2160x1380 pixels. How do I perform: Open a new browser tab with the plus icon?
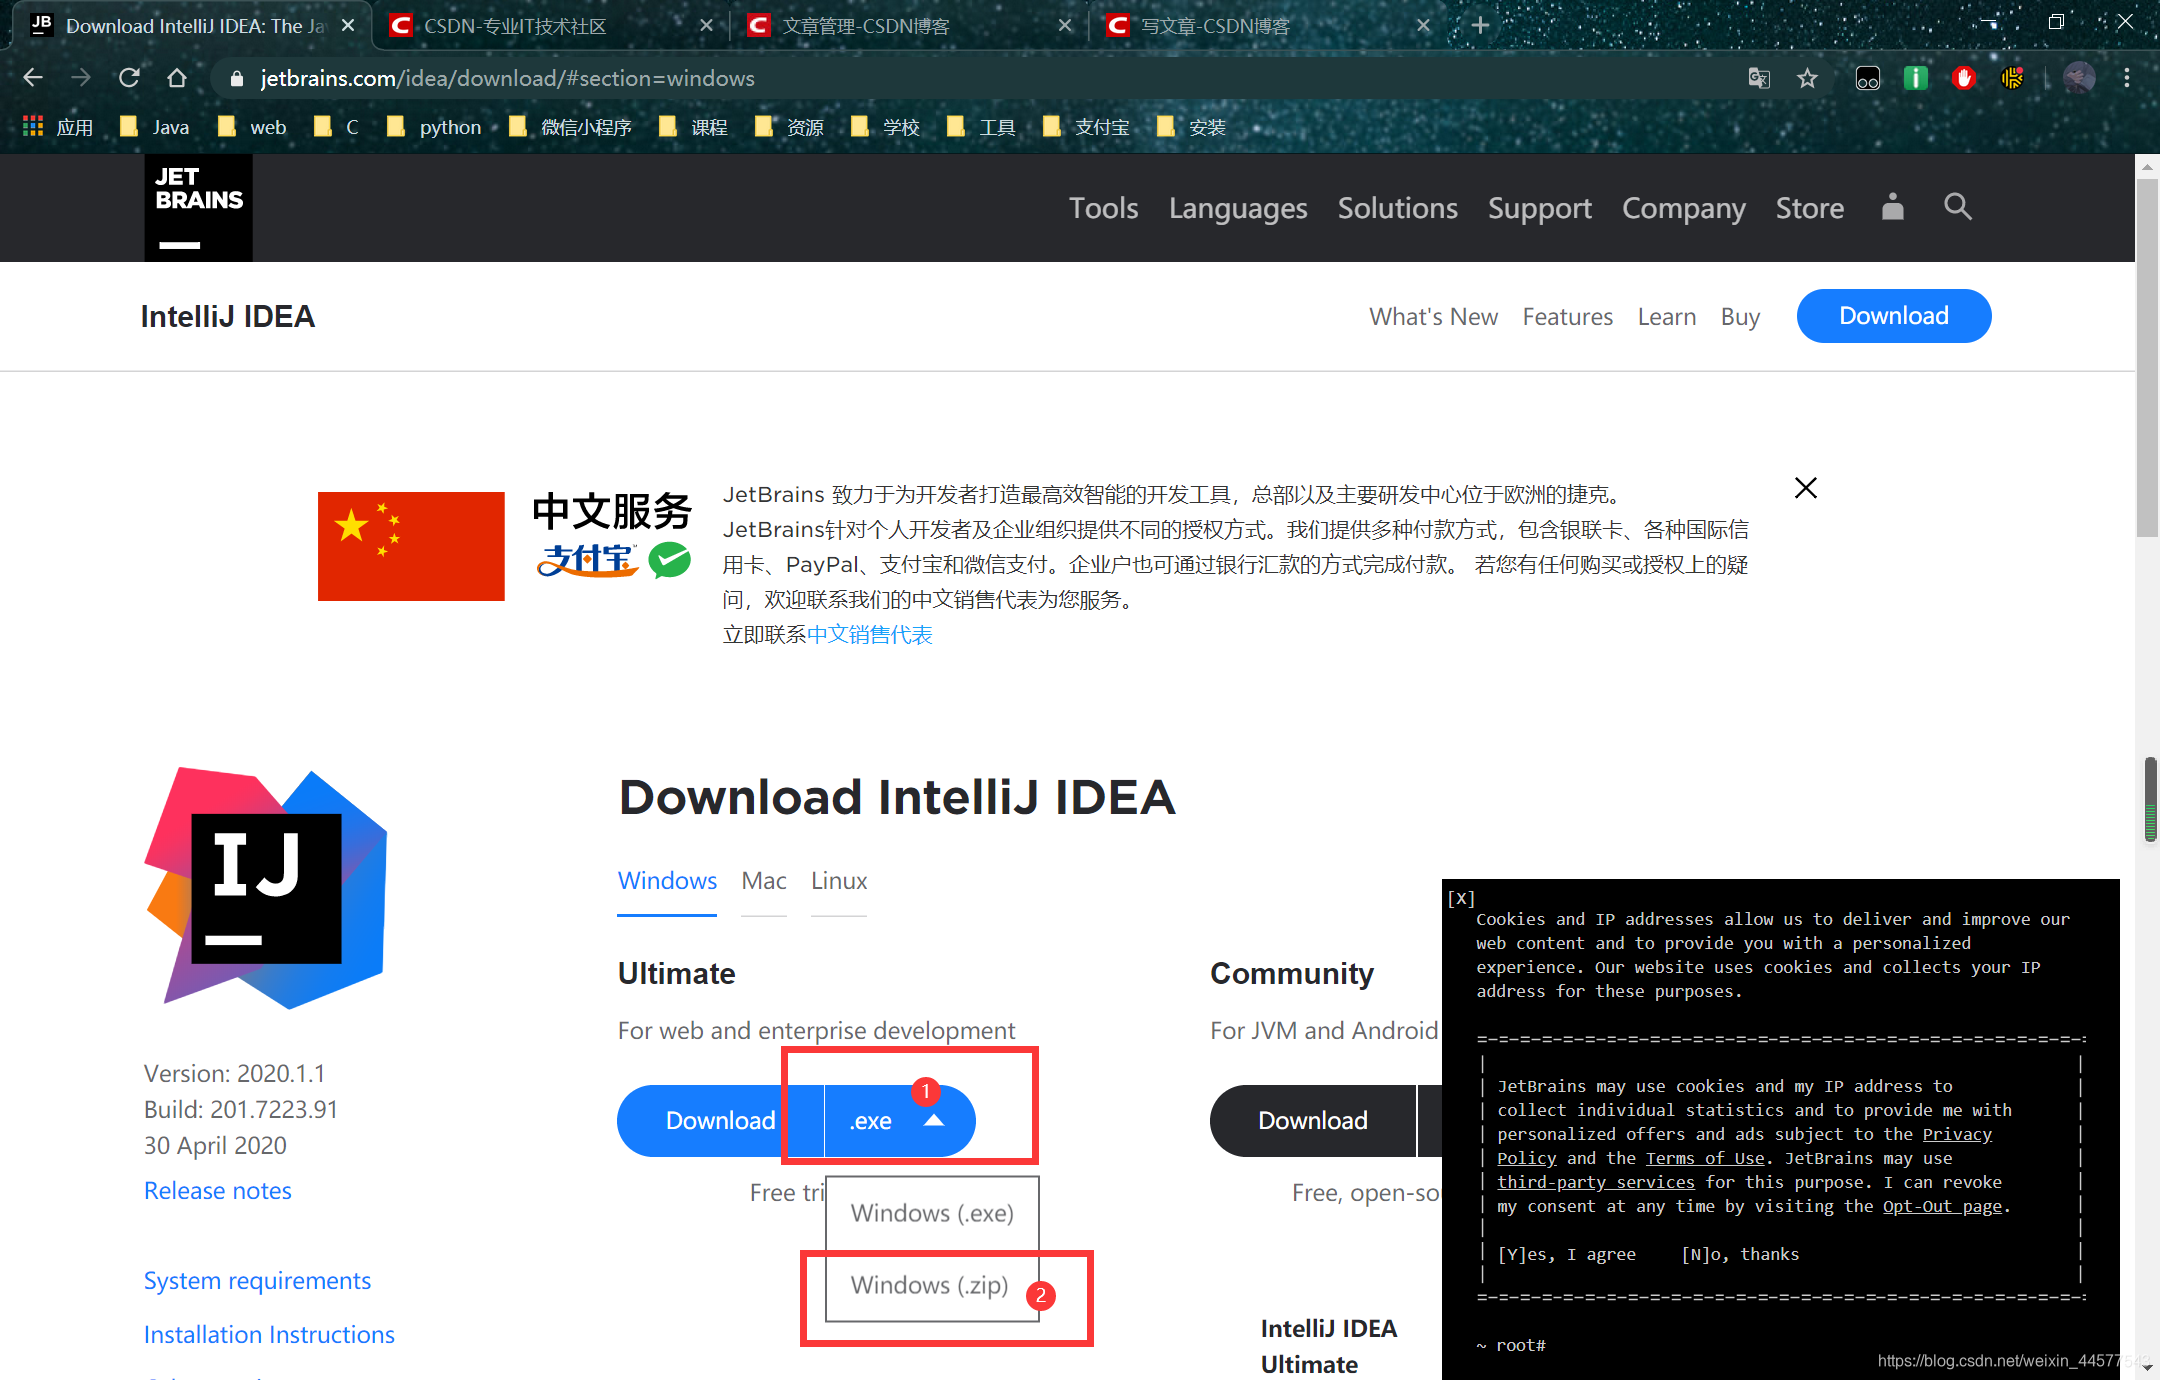[x=1479, y=24]
